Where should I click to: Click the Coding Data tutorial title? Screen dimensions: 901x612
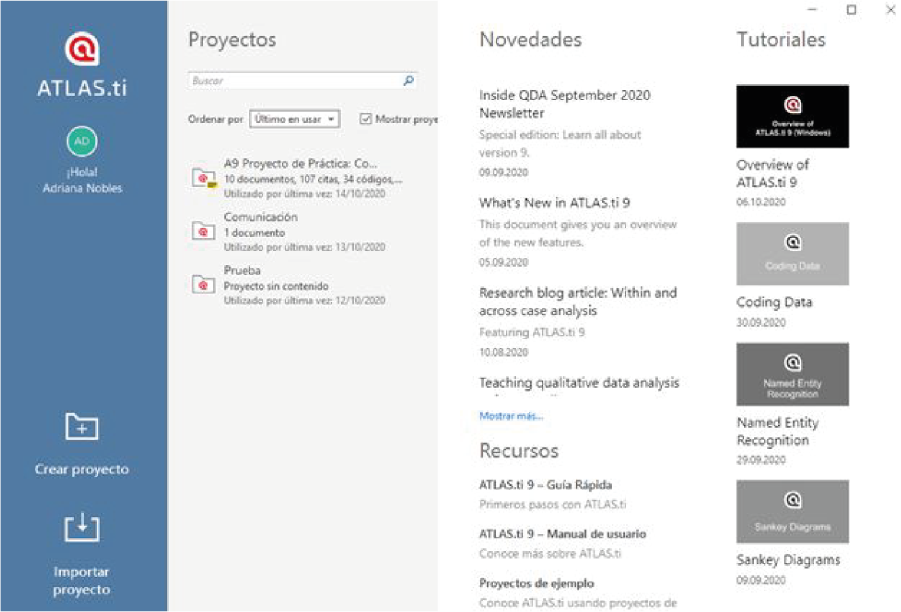(x=774, y=302)
